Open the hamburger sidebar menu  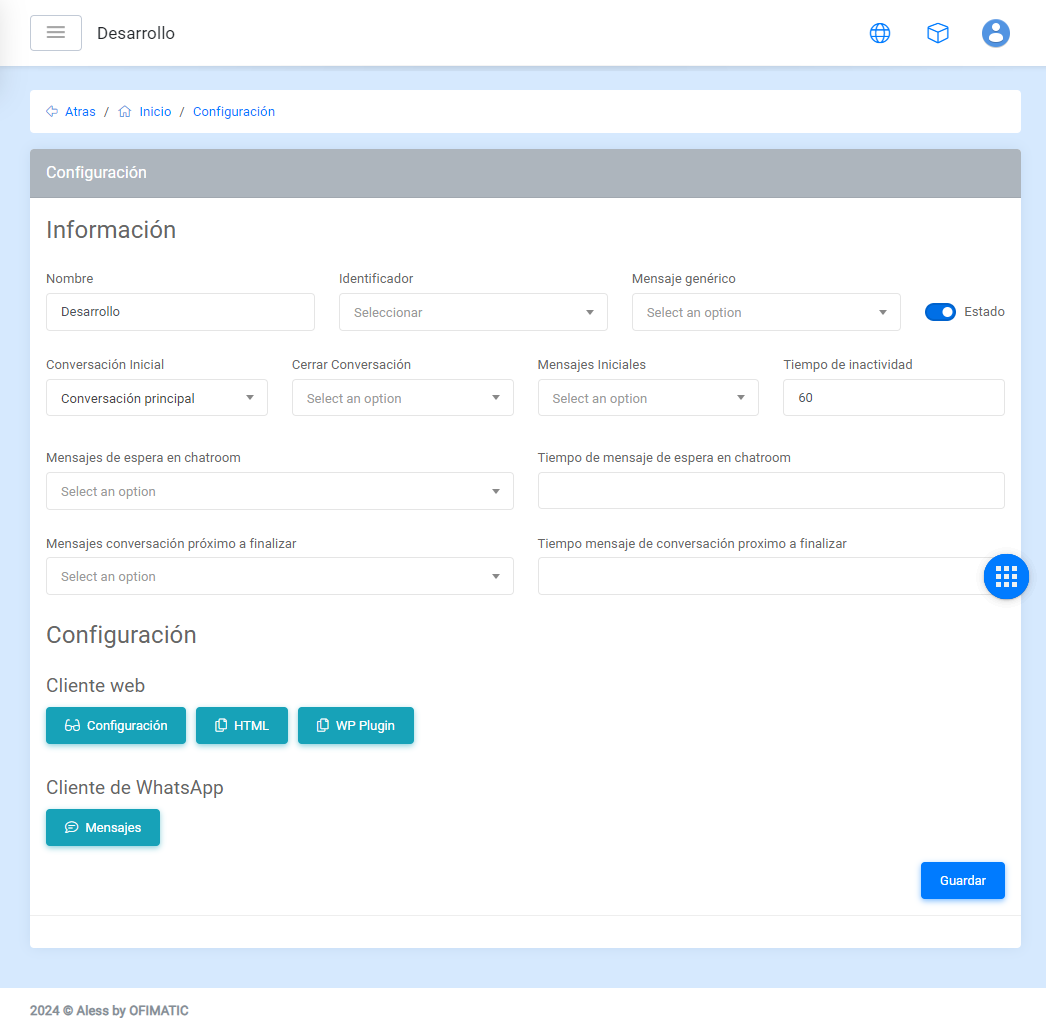click(56, 33)
